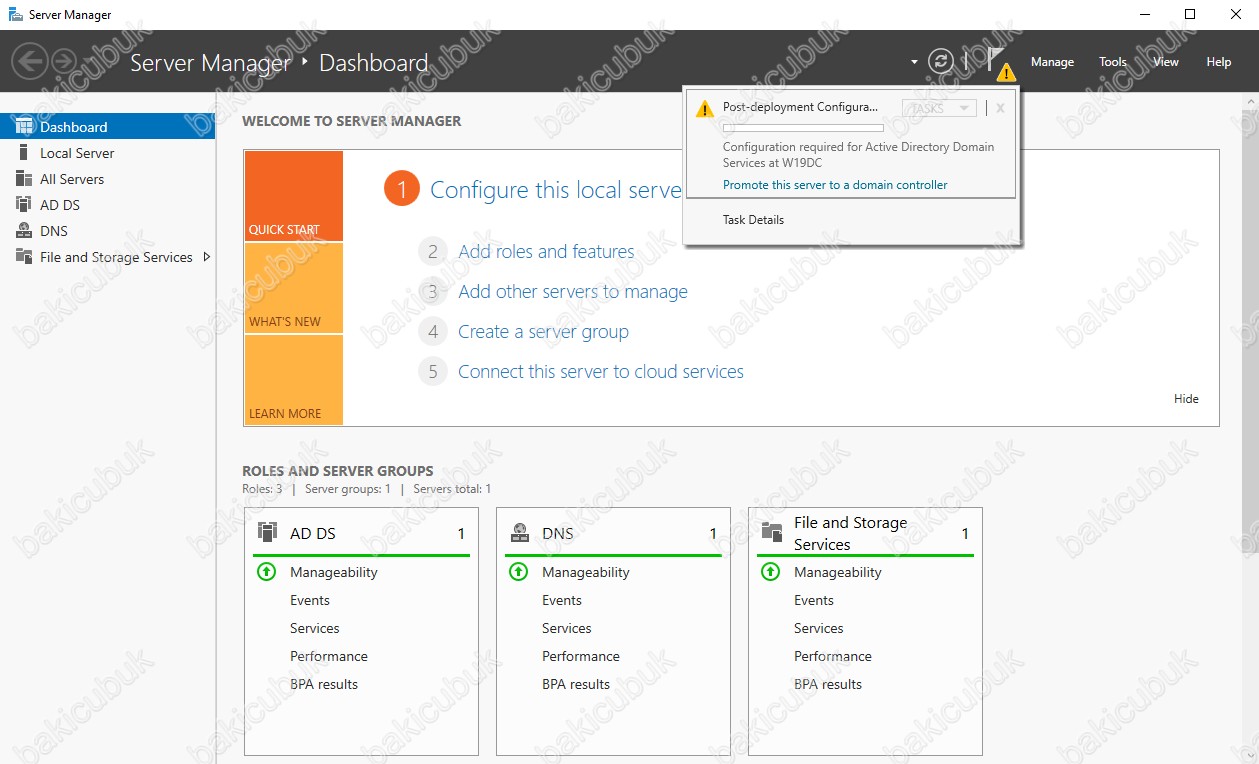Screen dimensions: 1259x764
Task: Open Events in File and Storage Services tile
Action: pos(814,601)
